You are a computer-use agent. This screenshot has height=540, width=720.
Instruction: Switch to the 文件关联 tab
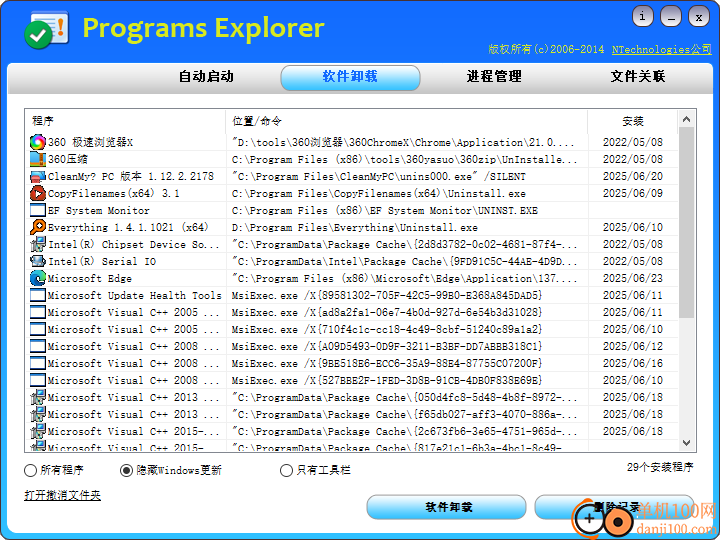pos(638,77)
